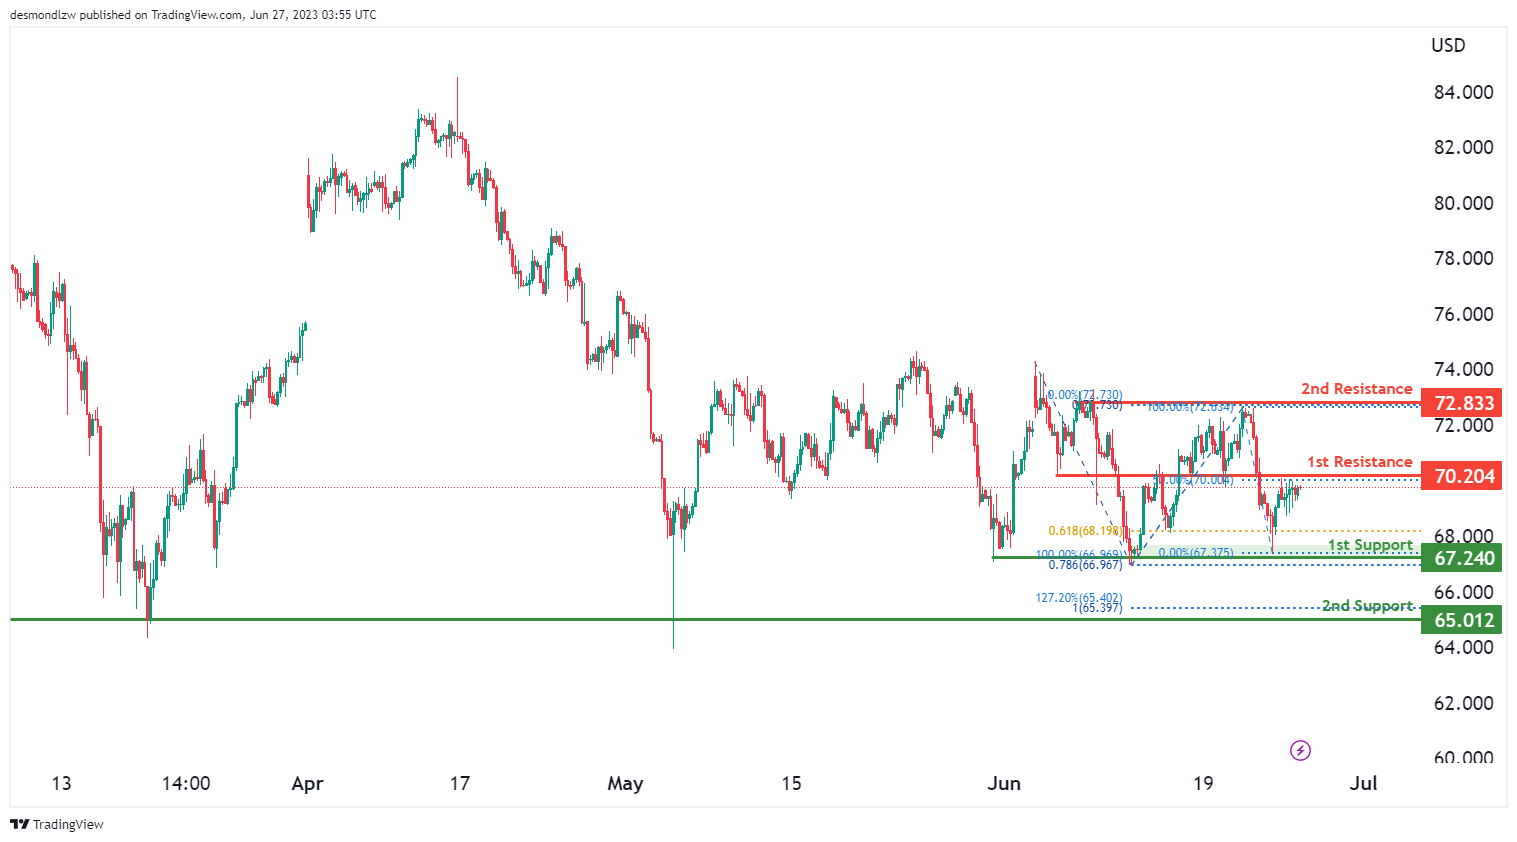The image size is (1517, 842).
Task: Click the Apr date on time axis
Action: pos(307,783)
